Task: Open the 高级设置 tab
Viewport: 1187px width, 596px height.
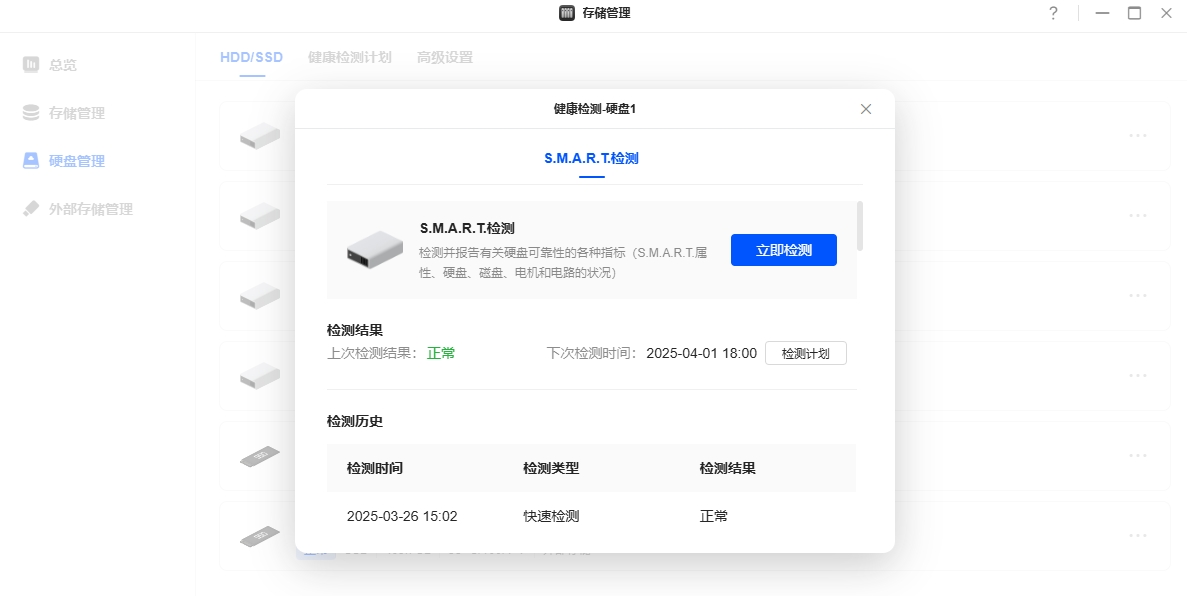Action: pos(444,58)
